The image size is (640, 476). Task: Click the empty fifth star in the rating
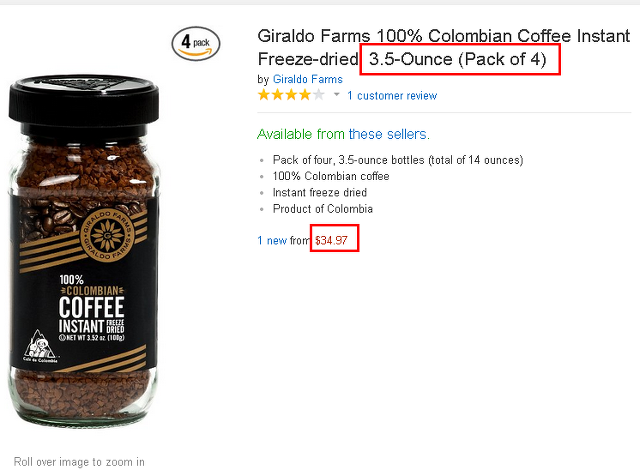[318, 95]
